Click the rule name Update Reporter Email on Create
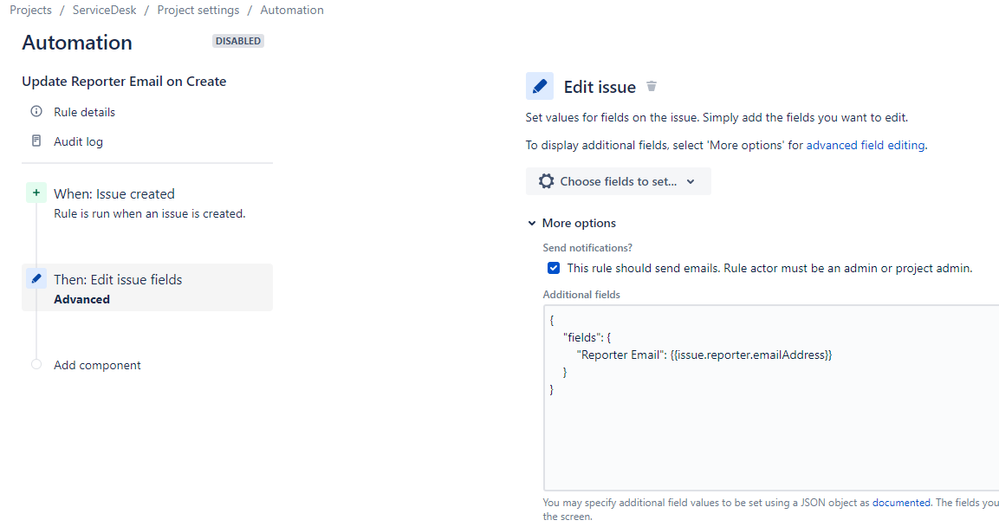Image resolution: width=999 pixels, height=528 pixels. click(x=124, y=82)
